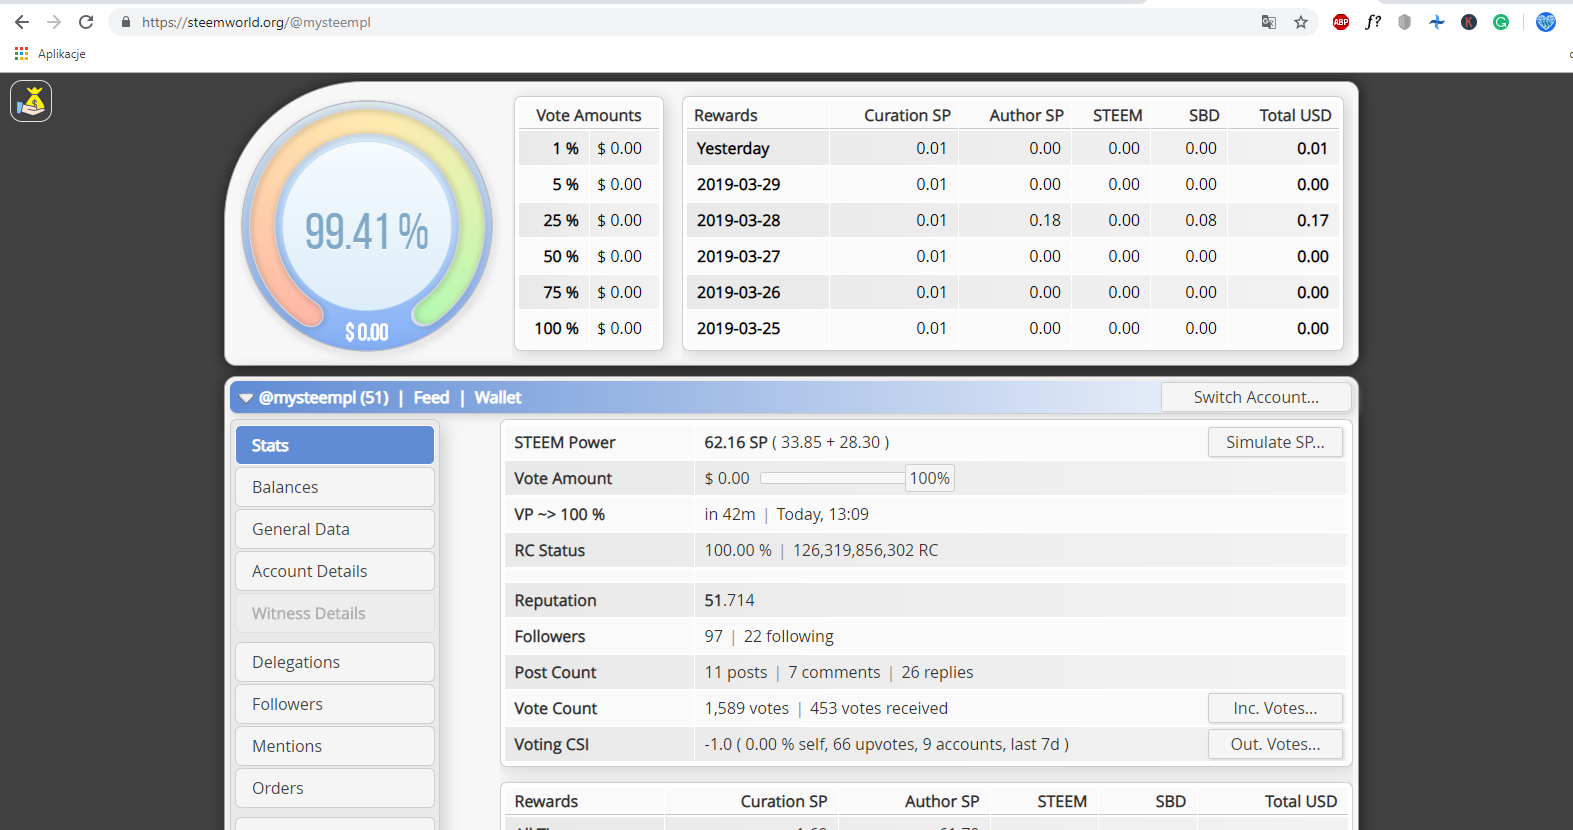
Task: Click the 11 posts count
Action: tap(736, 672)
